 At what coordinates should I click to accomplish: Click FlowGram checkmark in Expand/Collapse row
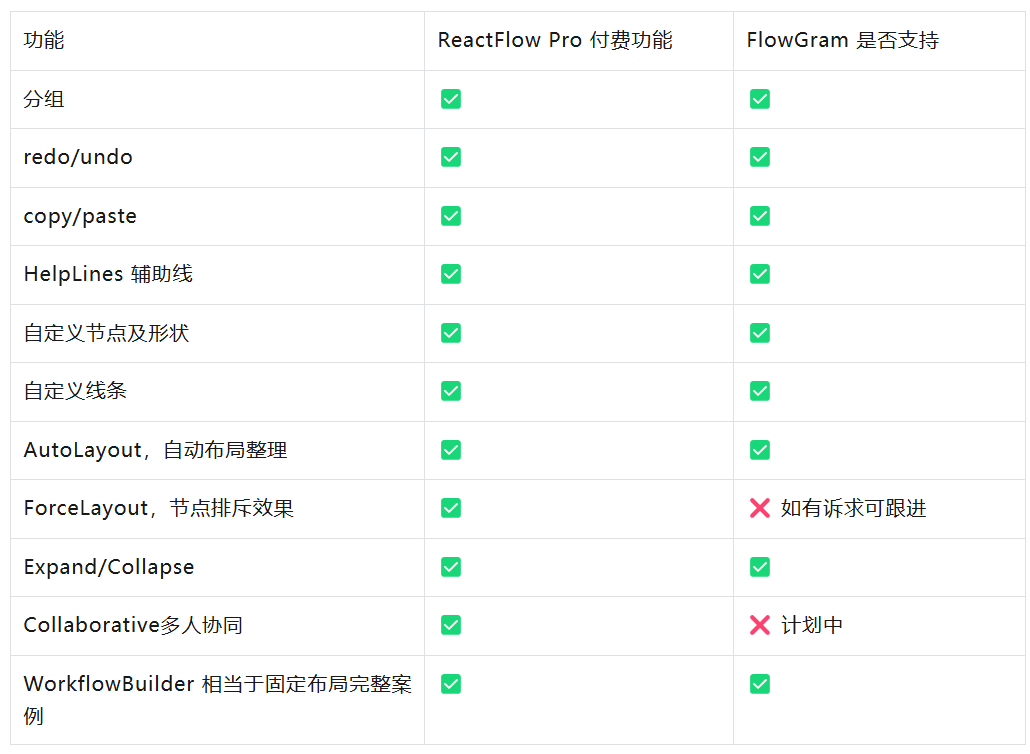point(760,567)
